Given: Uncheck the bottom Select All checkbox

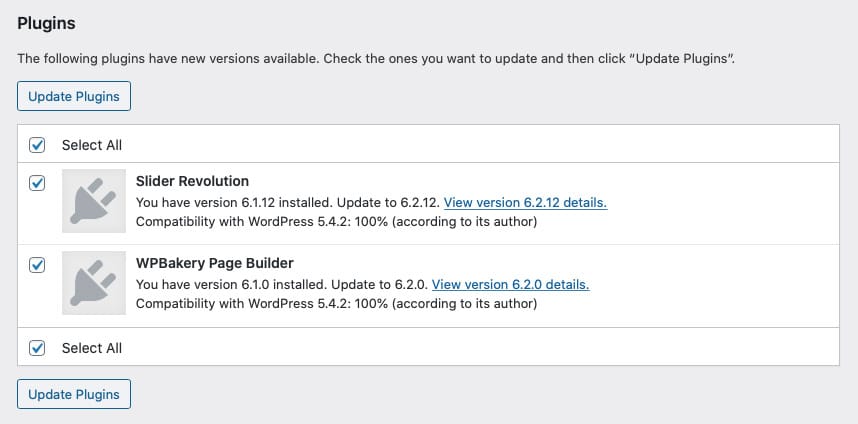Looking at the screenshot, I should pos(37,348).
